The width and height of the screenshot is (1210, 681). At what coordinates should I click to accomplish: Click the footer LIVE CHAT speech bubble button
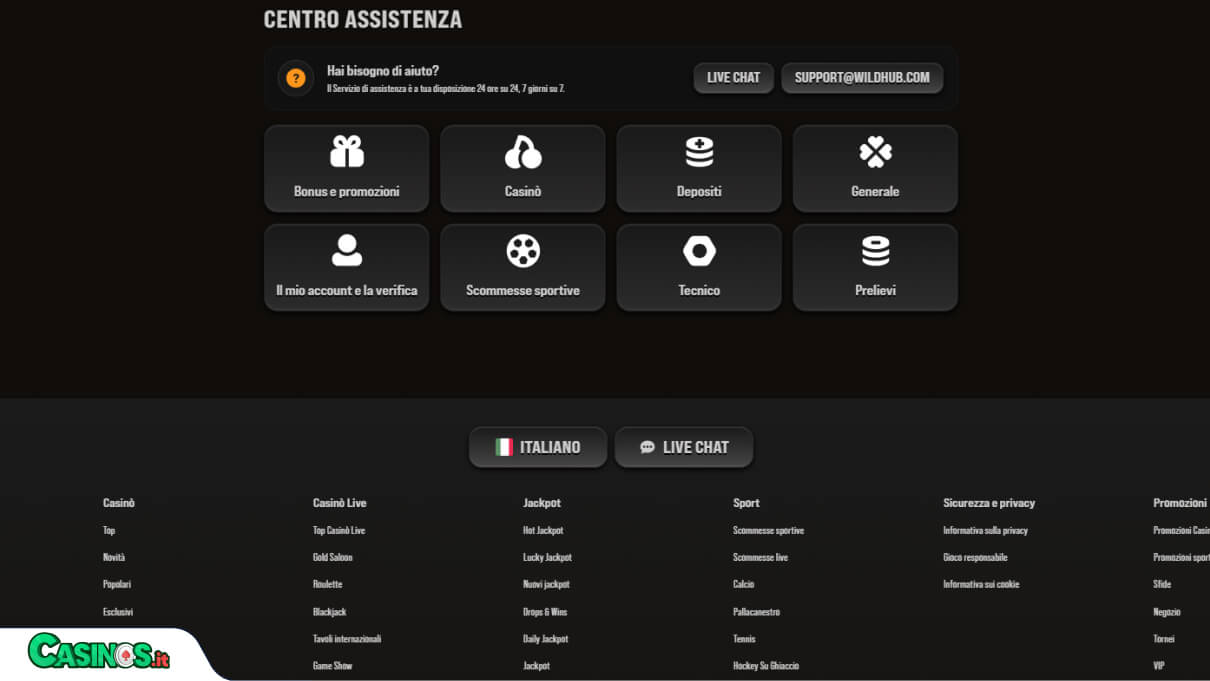tap(684, 447)
